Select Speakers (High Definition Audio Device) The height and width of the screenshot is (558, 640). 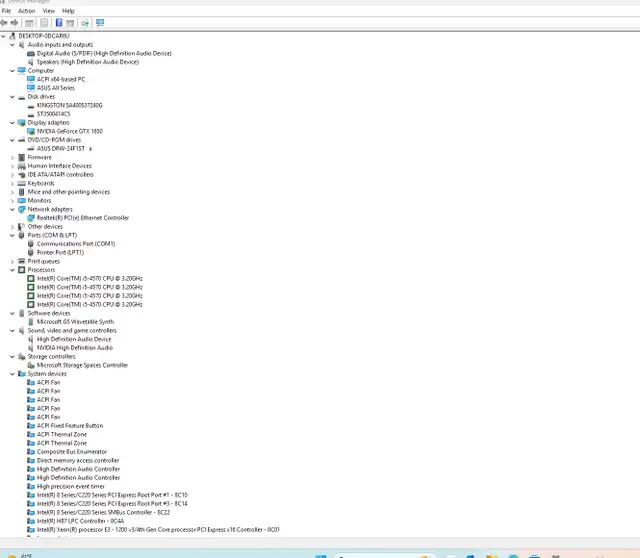tap(88, 62)
